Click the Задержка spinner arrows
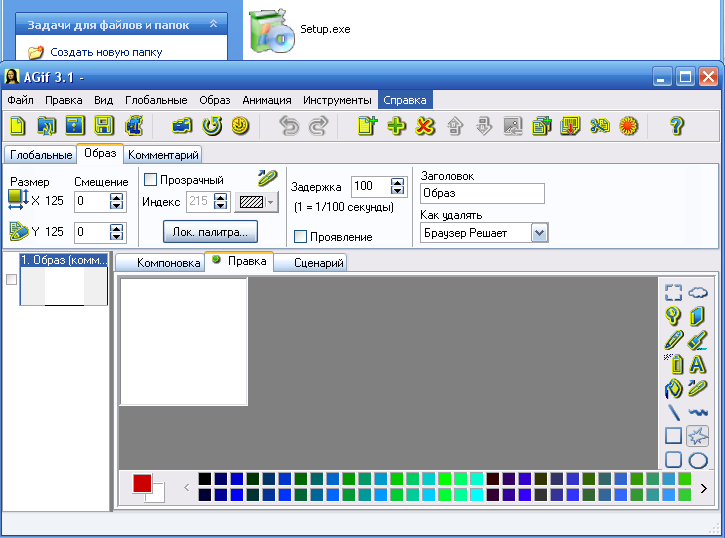Screen dimensions: 725x538 pos(397,186)
